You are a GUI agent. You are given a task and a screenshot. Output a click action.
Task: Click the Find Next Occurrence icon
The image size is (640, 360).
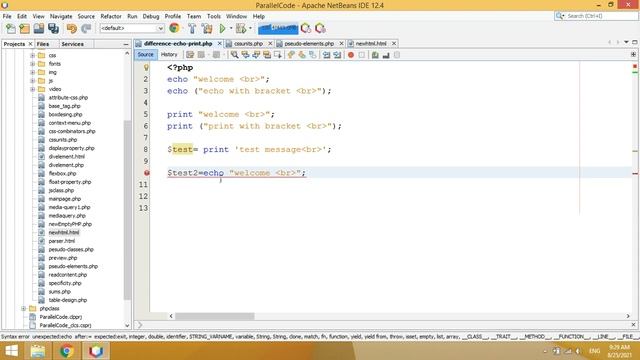click(x=256, y=55)
